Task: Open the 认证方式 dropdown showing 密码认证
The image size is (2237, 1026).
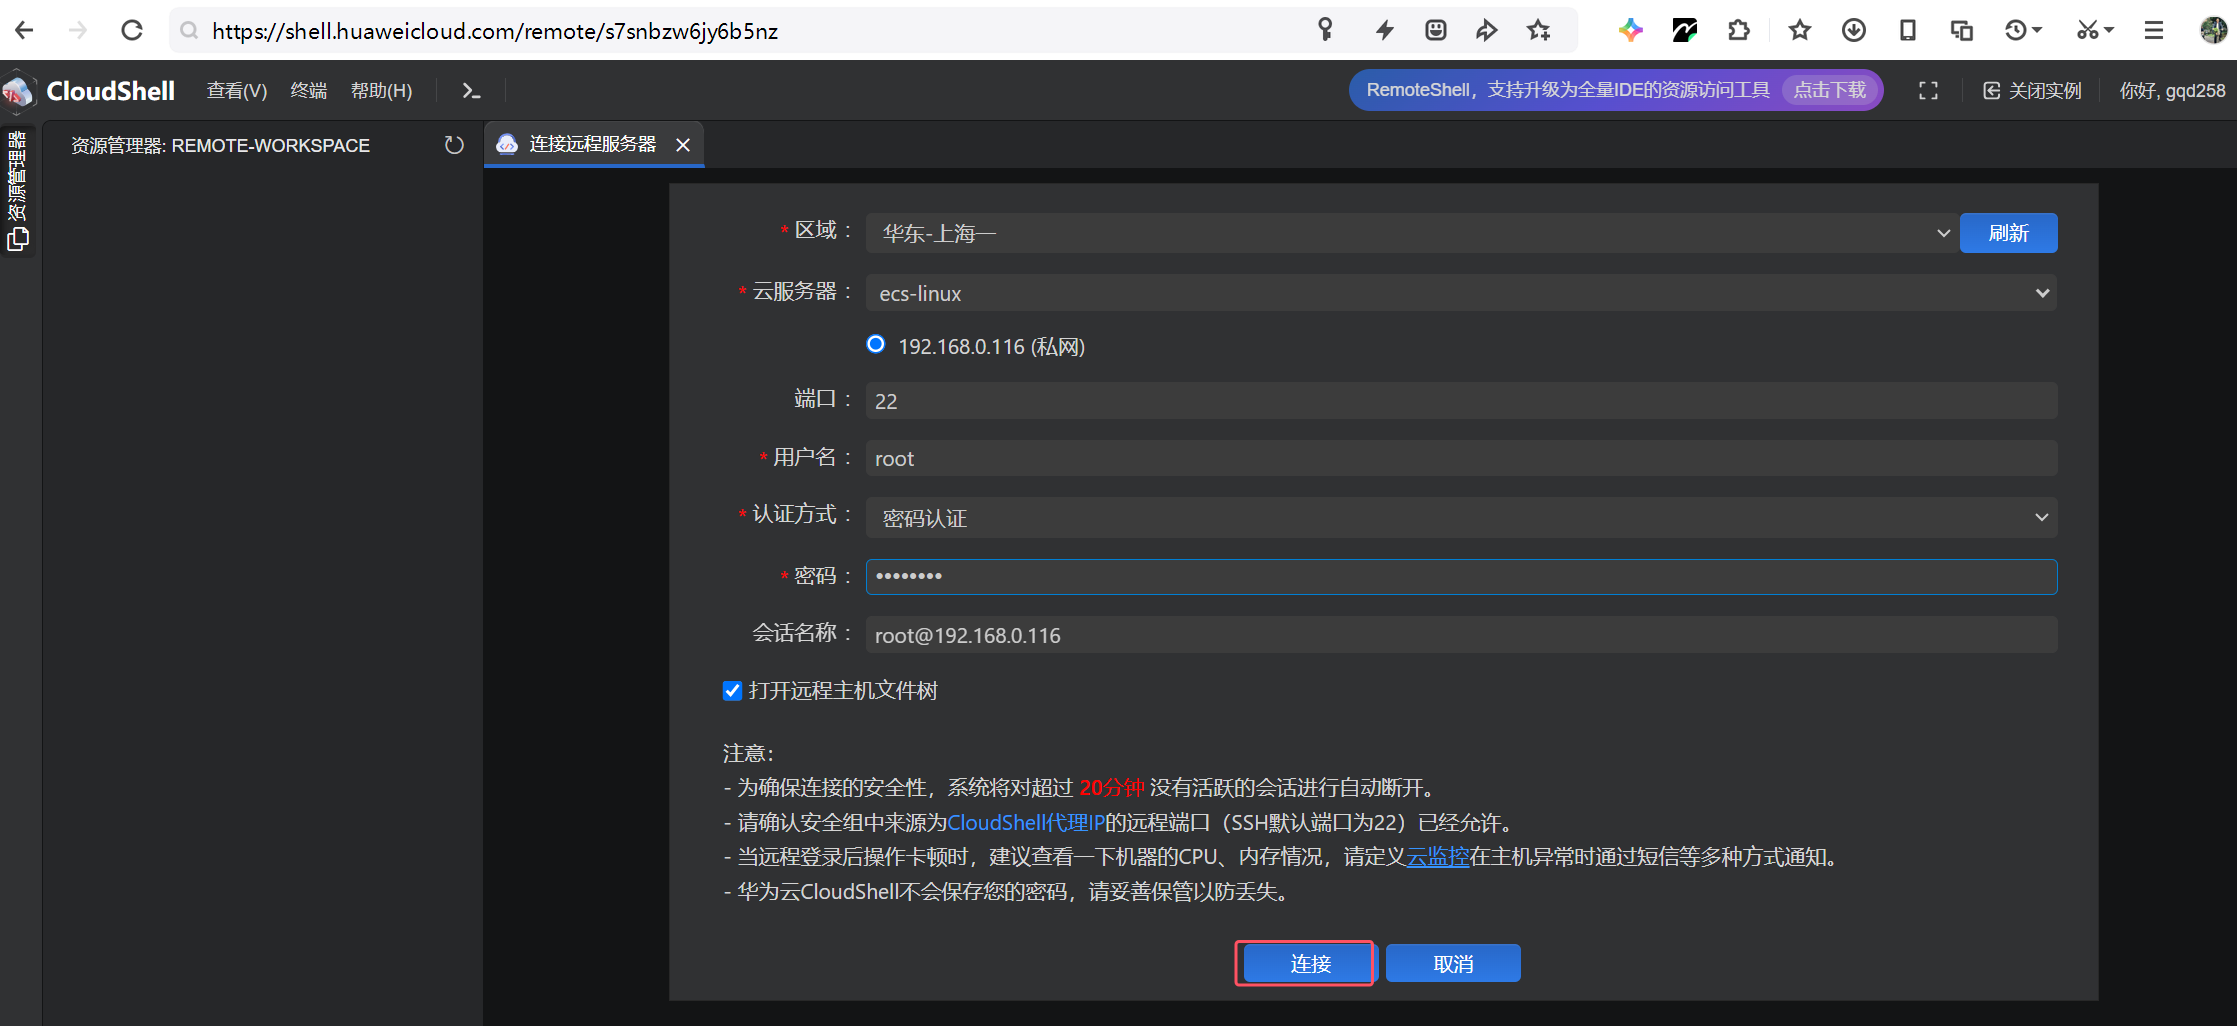Action: [1461, 517]
